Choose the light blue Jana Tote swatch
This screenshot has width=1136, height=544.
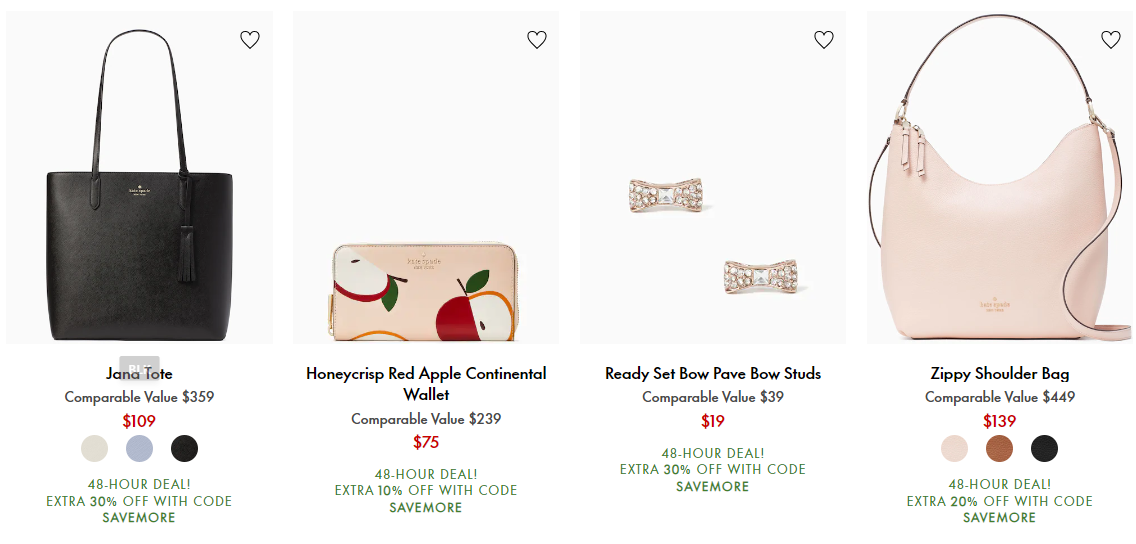point(139,448)
